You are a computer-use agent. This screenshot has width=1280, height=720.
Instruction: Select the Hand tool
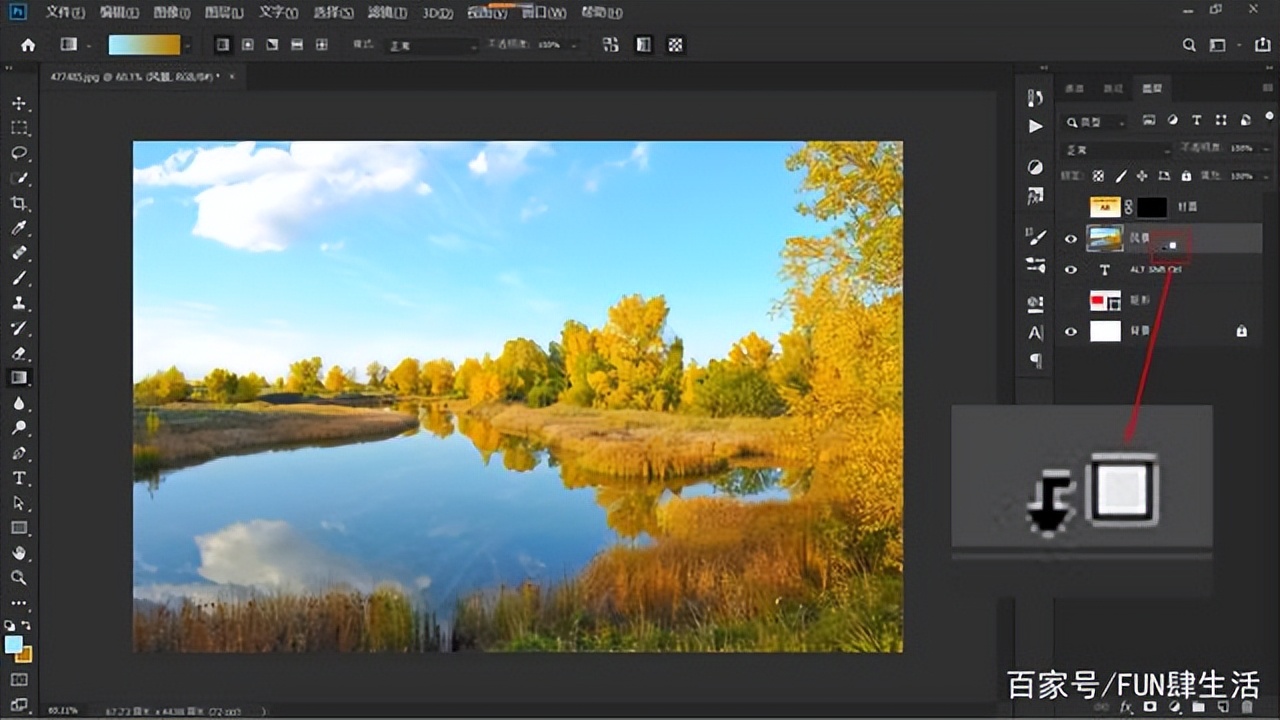[x=19, y=553]
